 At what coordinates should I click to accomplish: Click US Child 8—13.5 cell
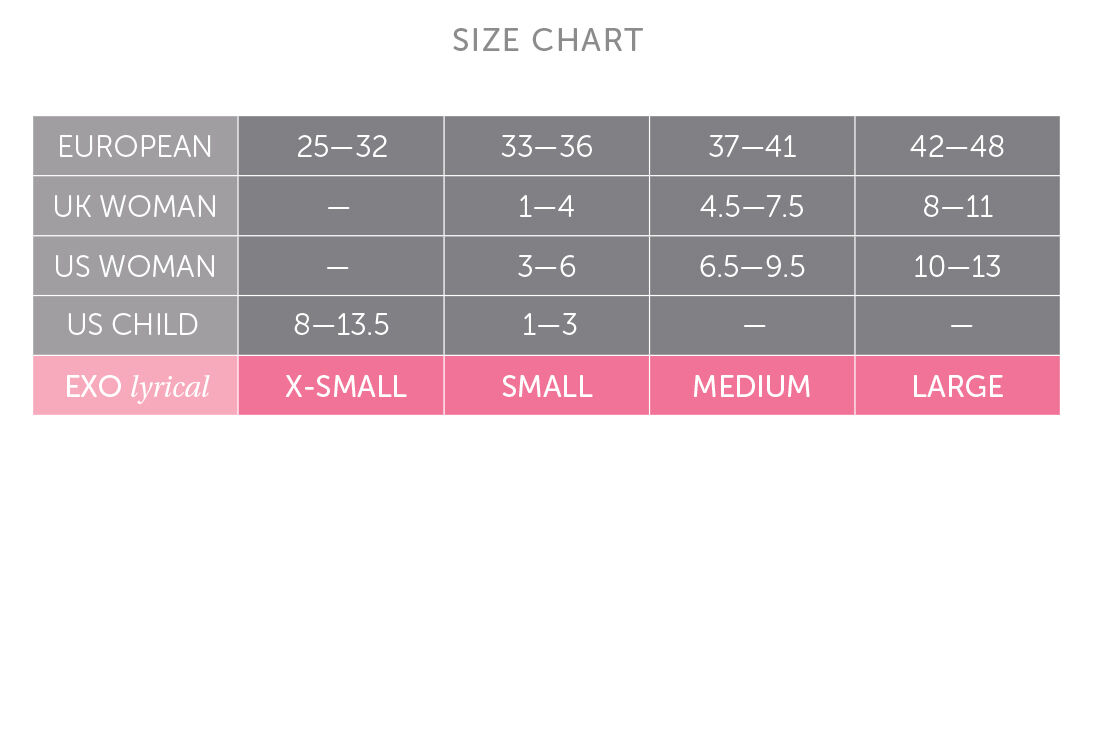342,325
